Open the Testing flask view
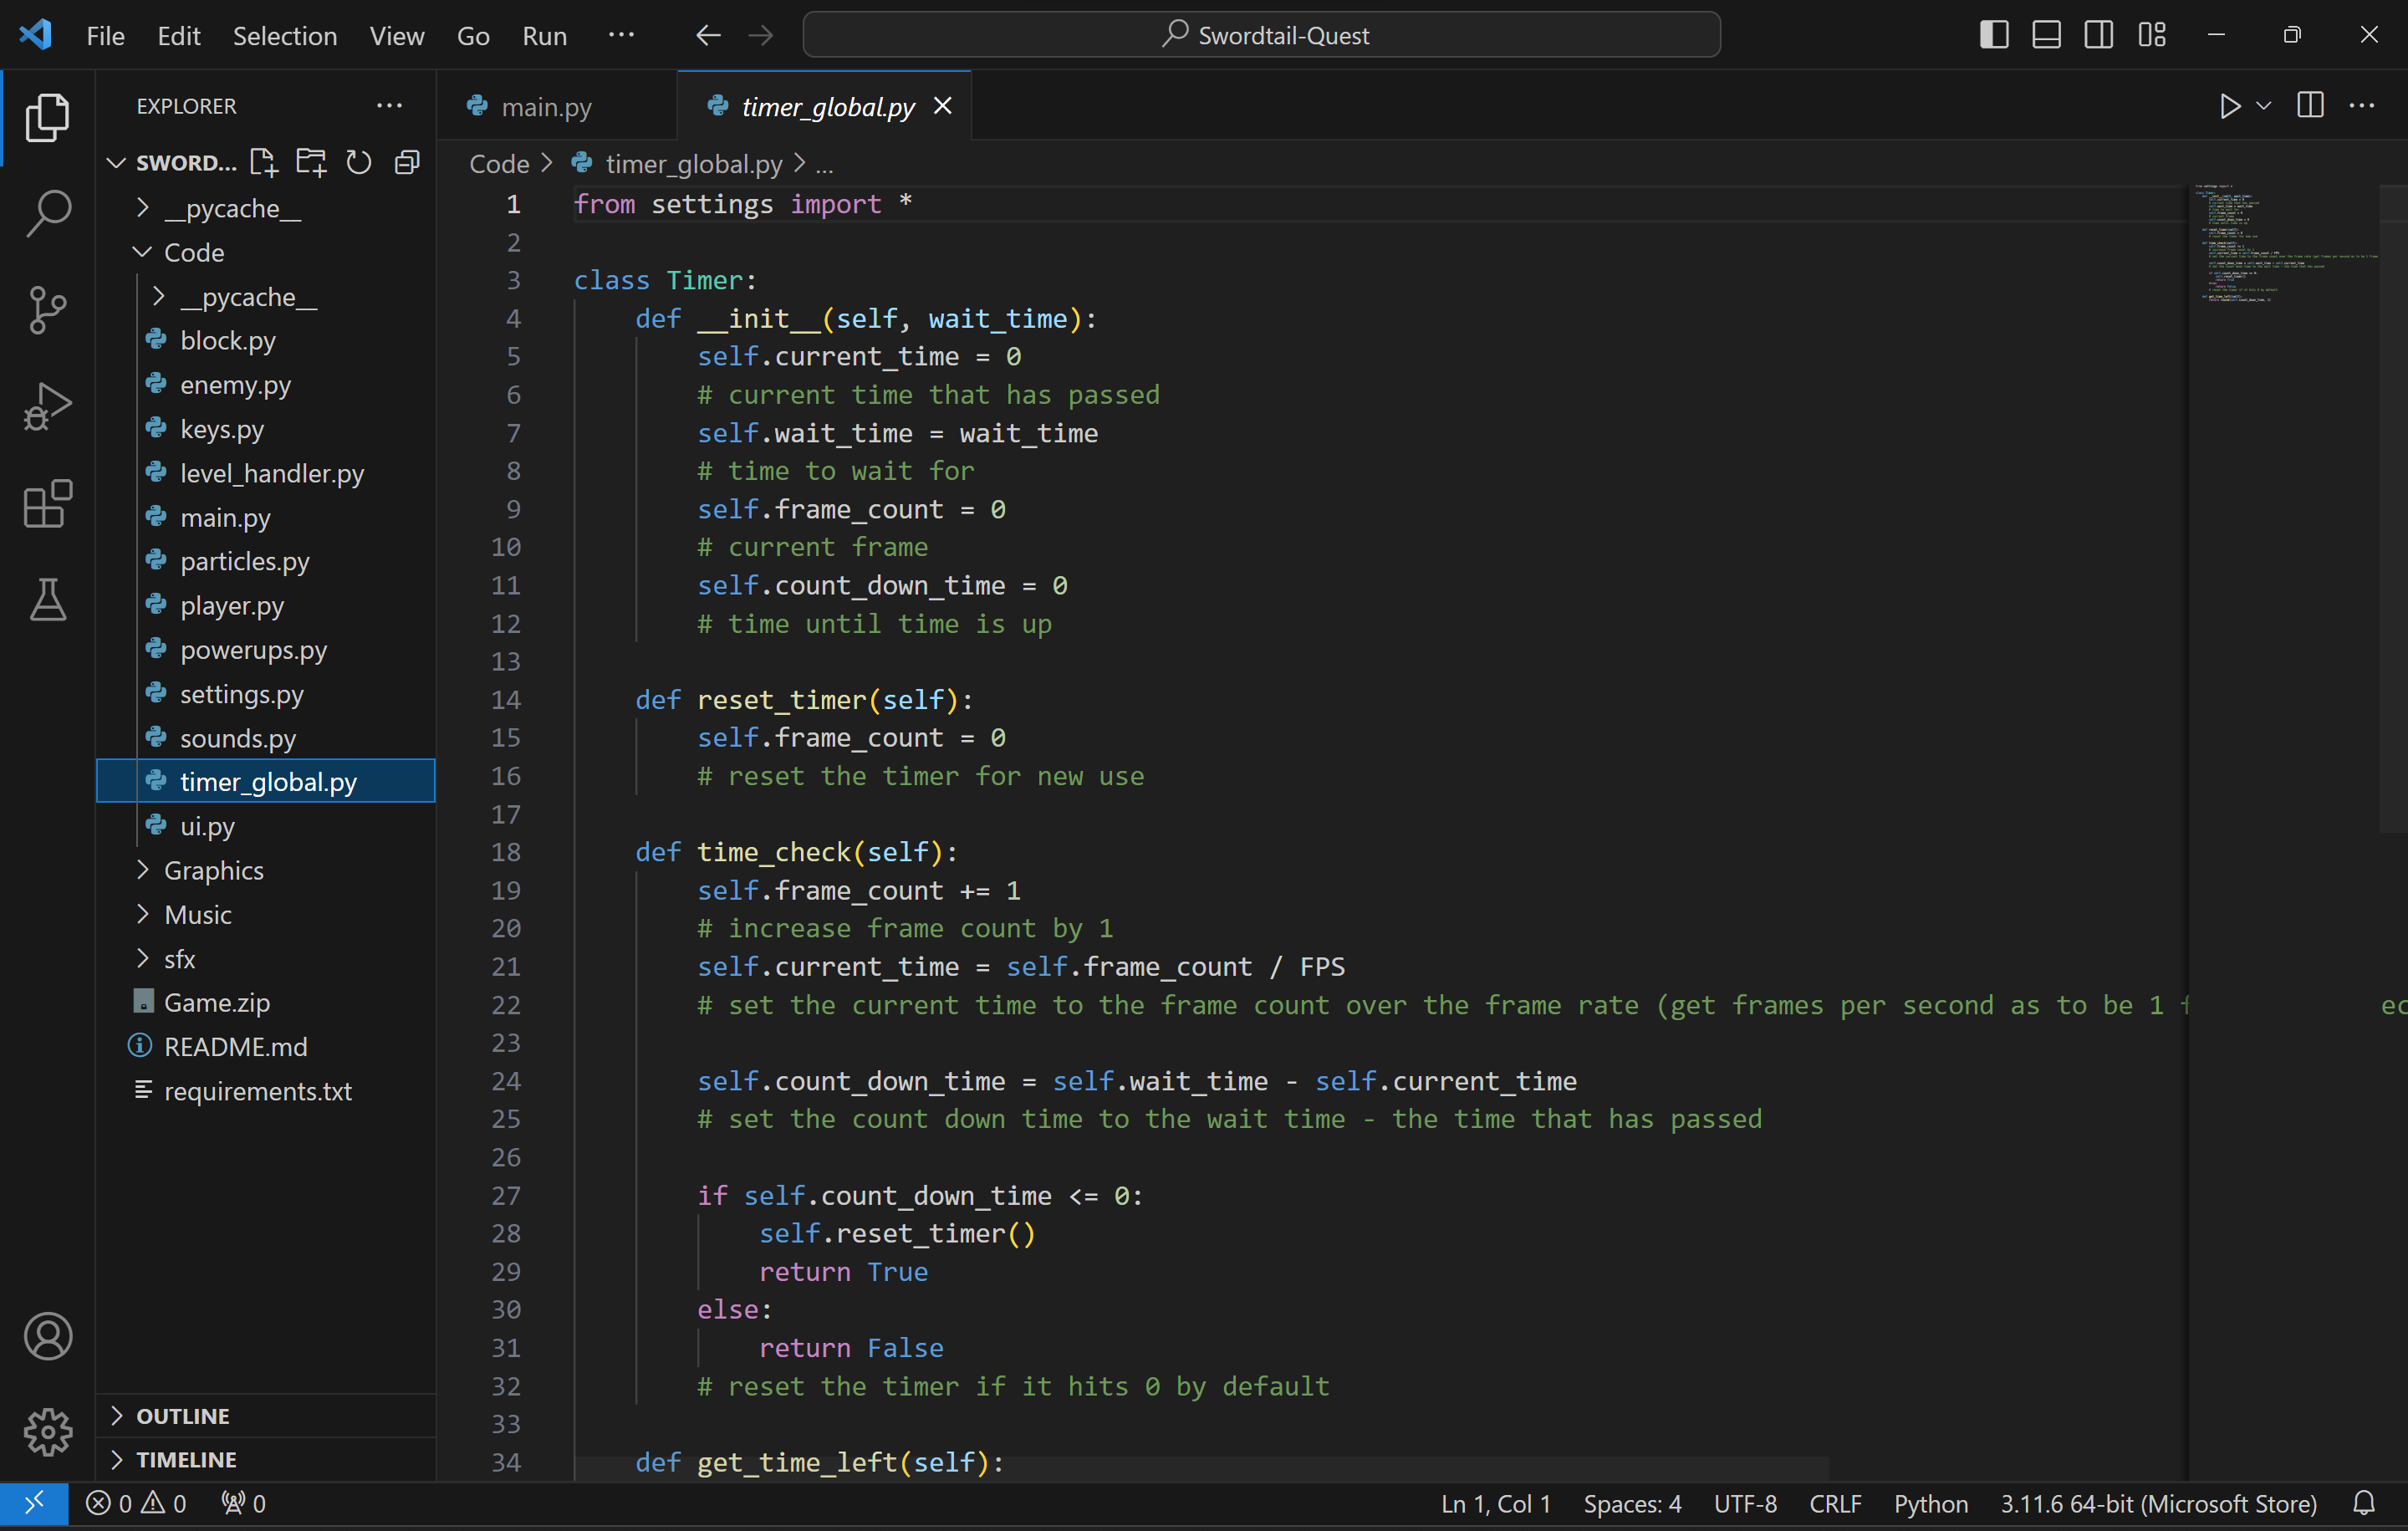 pos(47,600)
